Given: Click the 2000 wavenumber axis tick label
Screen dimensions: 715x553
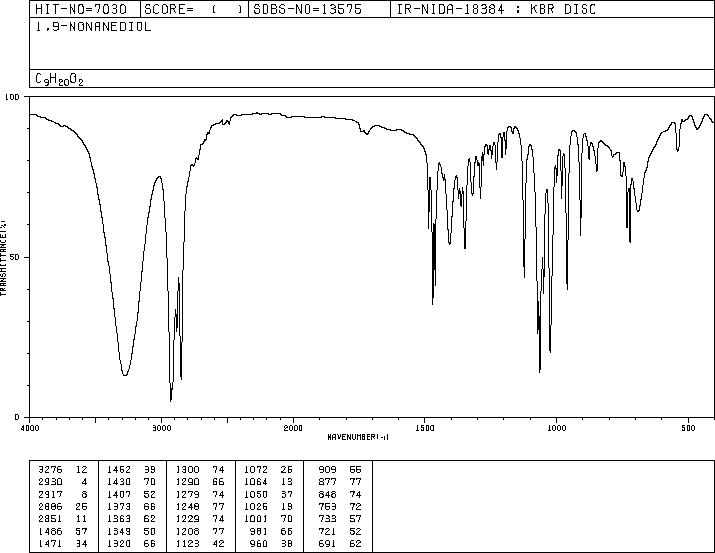Looking at the screenshot, I should point(293,428).
